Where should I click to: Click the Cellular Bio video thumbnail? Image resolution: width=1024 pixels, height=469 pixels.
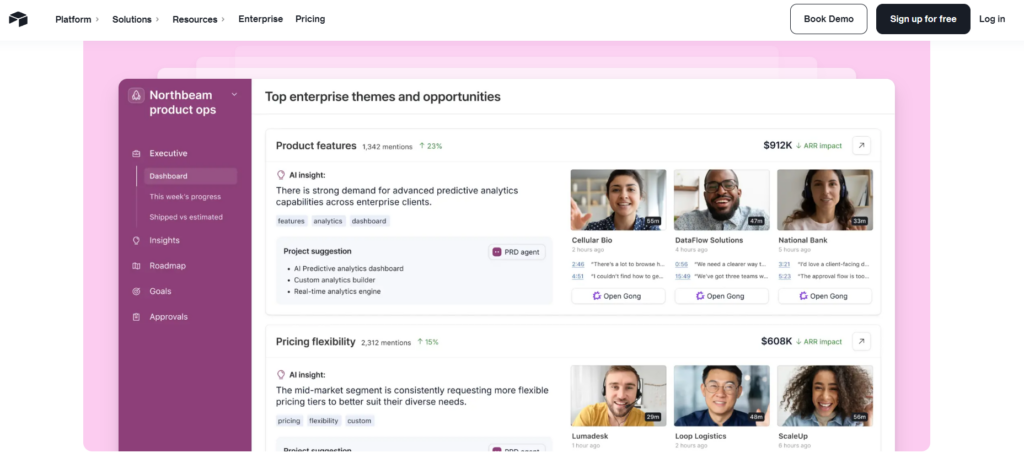point(618,200)
